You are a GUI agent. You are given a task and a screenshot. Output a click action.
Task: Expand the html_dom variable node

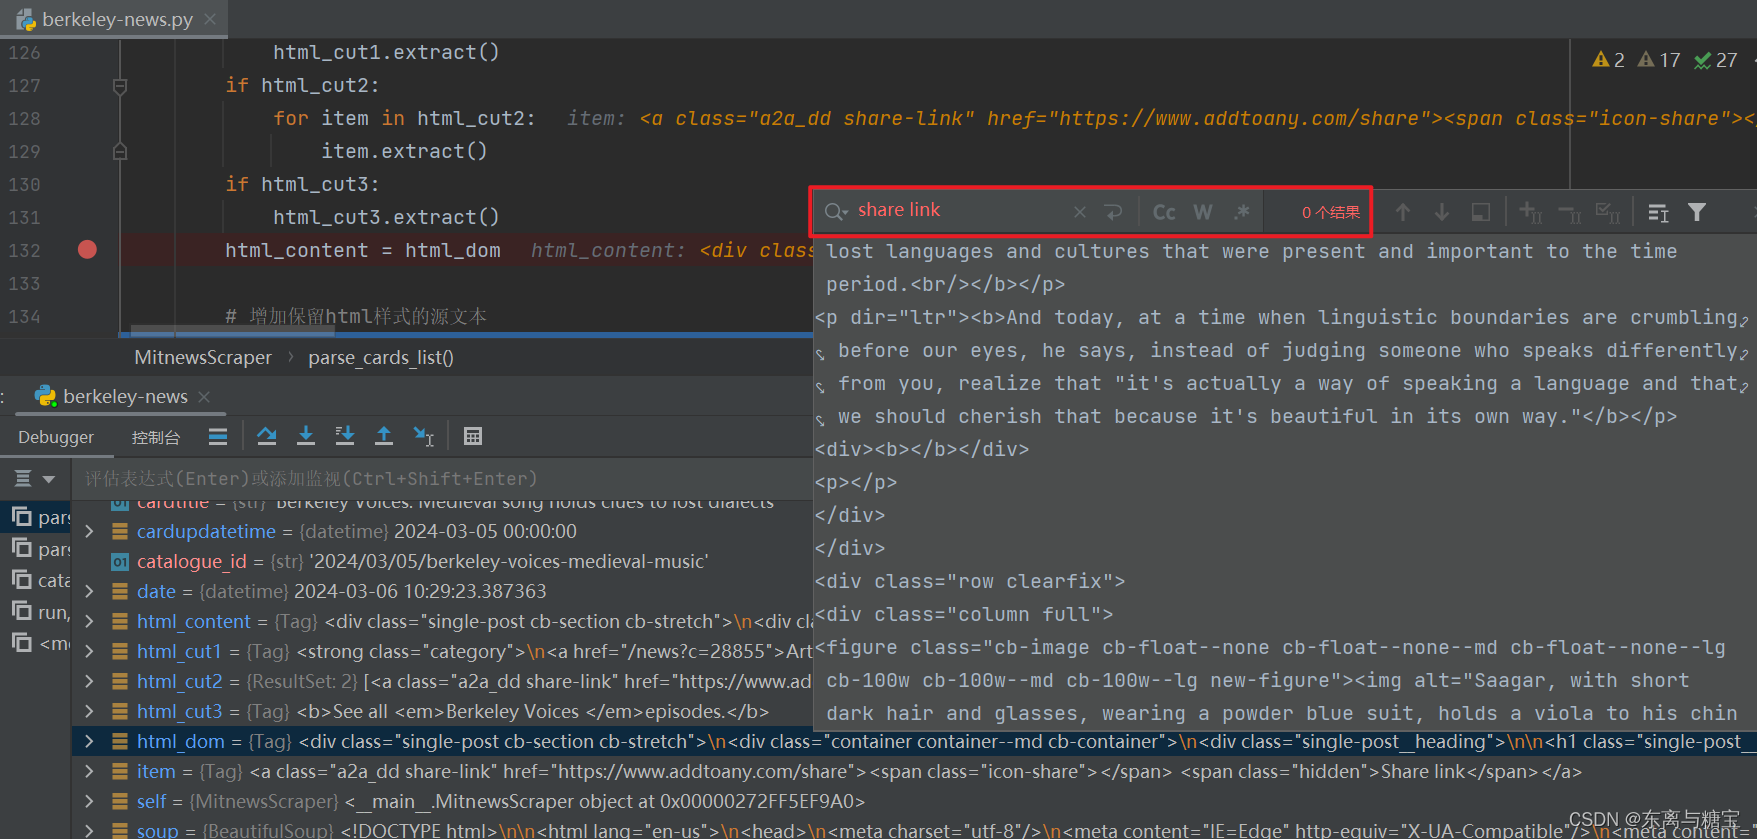tap(90, 741)
